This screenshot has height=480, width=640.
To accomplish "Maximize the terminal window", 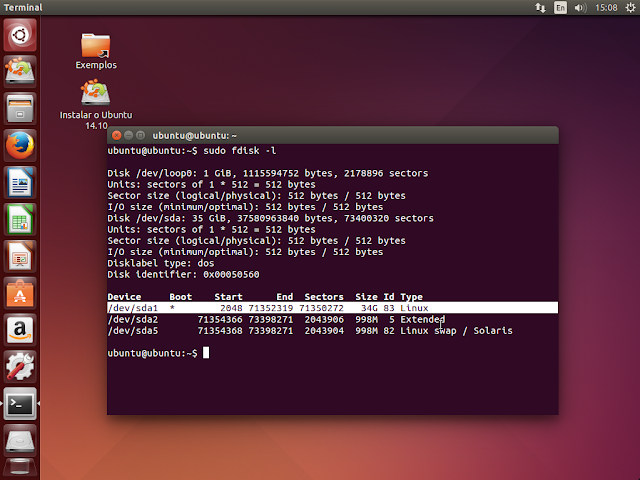I will (x=140, y=135).
